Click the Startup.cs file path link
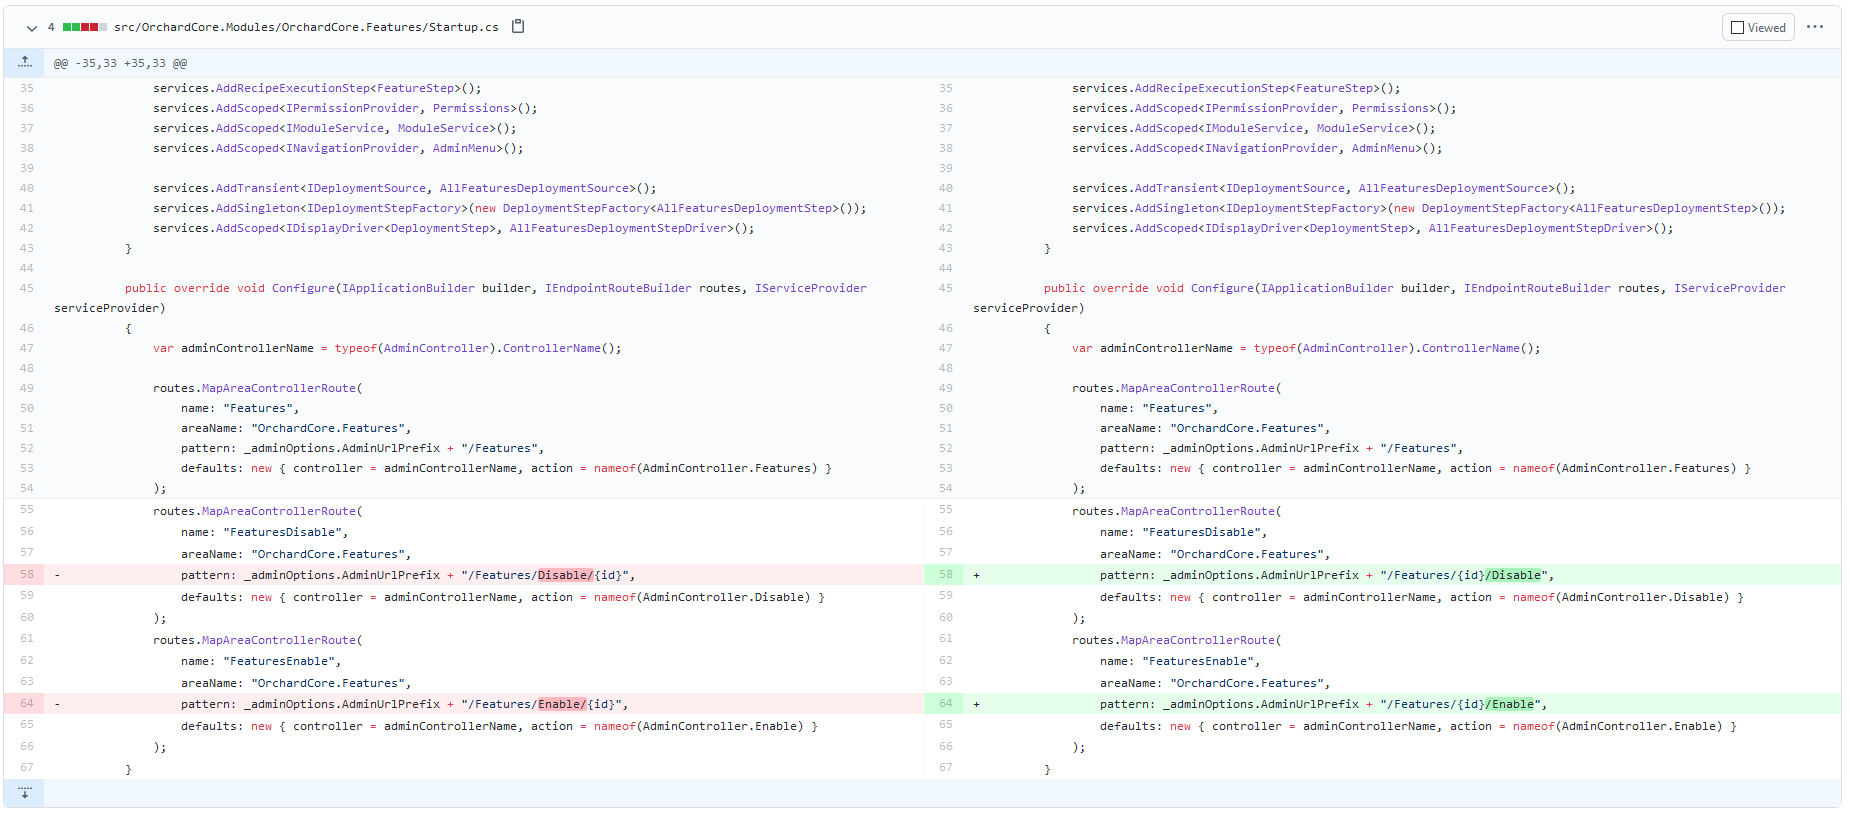 [x=306, y=27]
